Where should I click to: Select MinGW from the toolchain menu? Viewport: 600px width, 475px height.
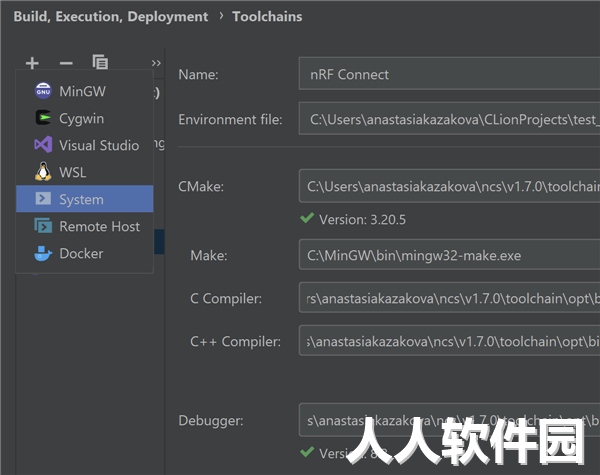[85, 91]
